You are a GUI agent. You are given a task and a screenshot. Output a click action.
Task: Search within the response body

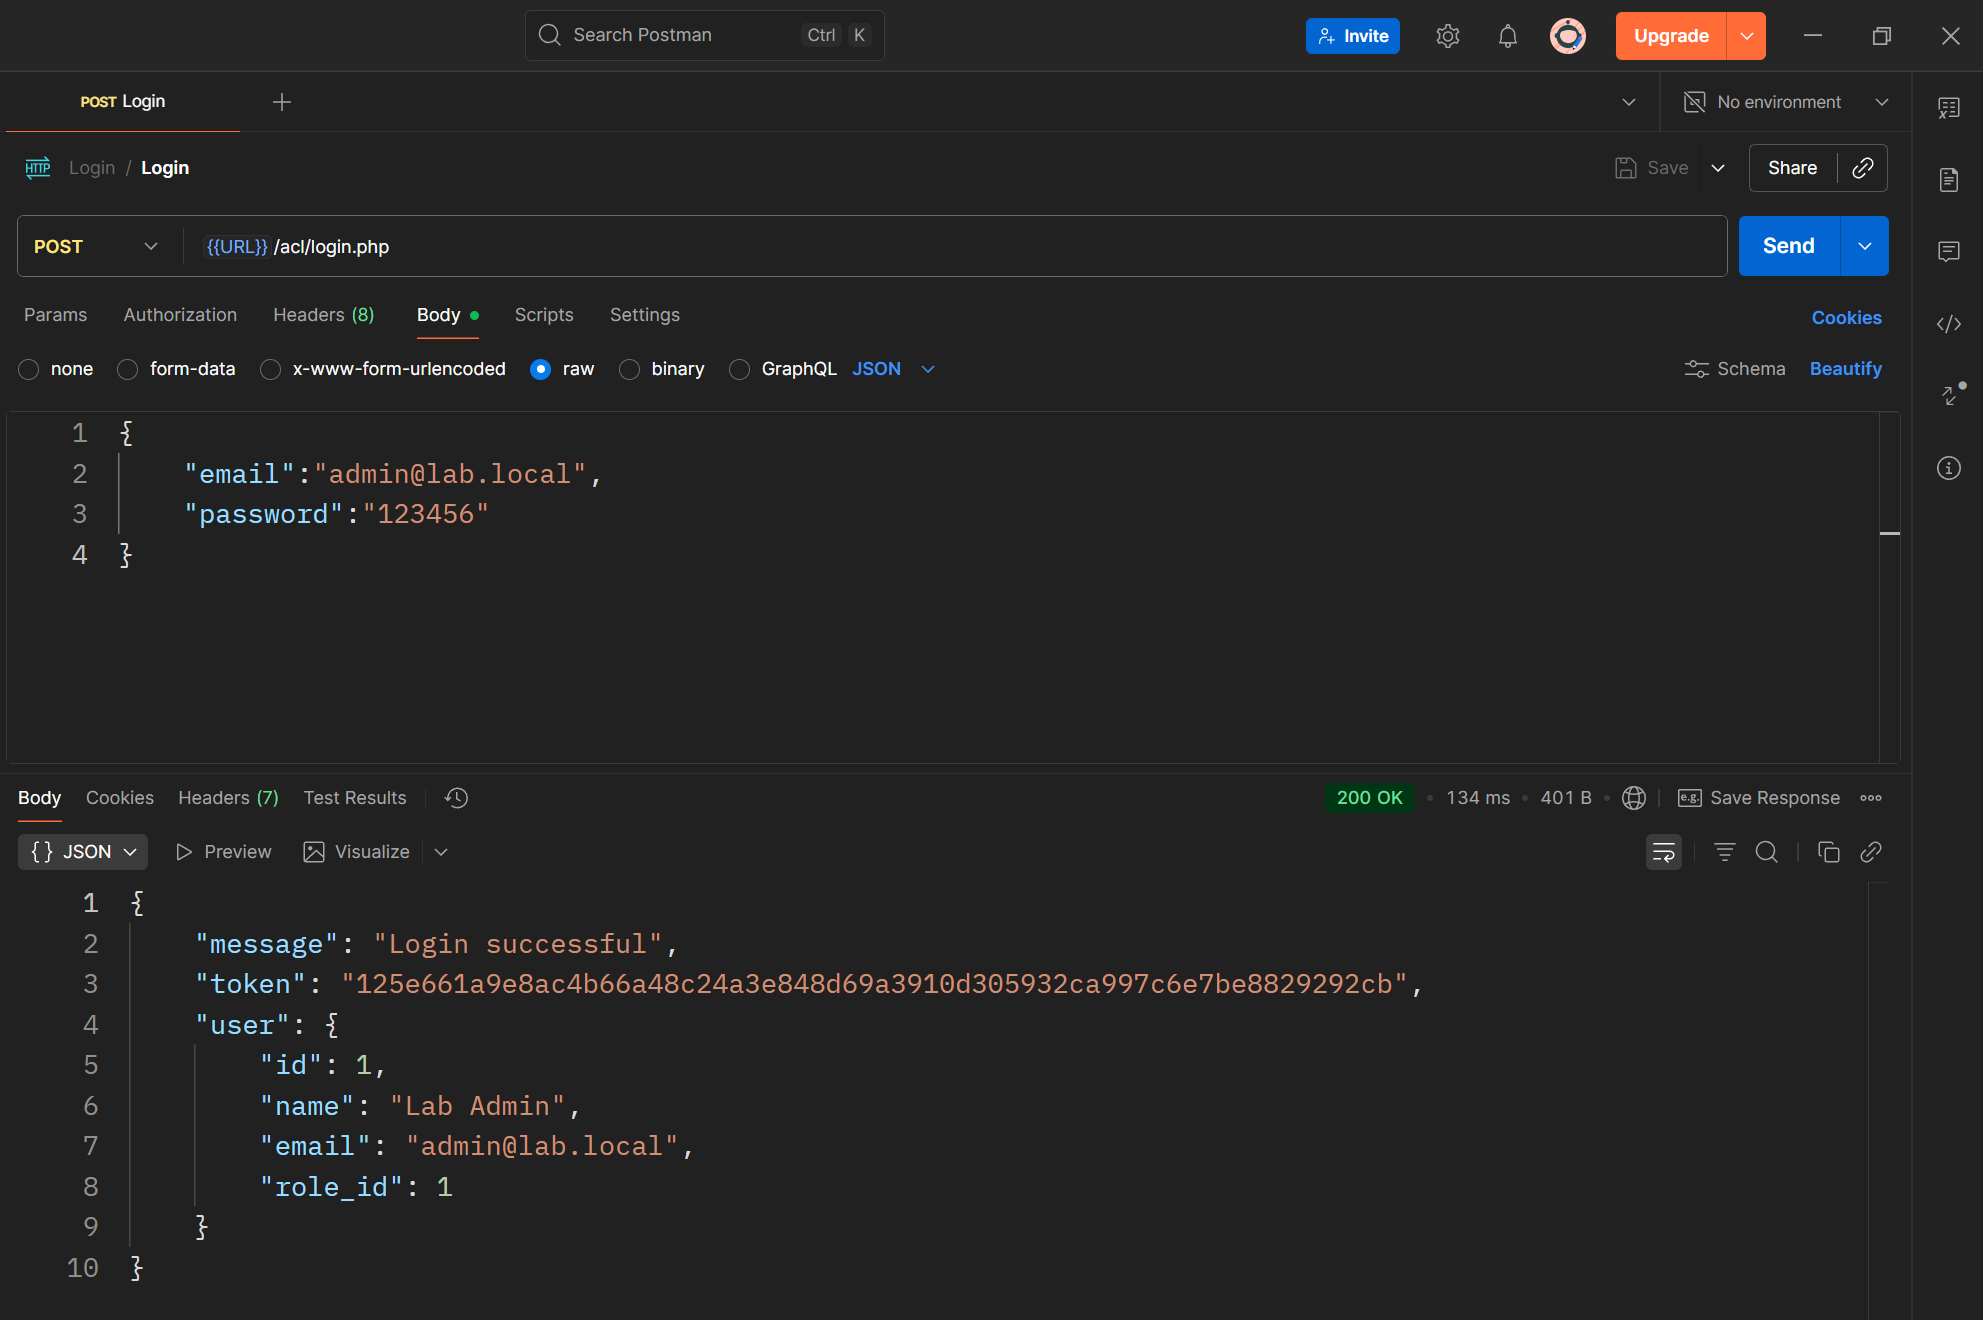click(1767, 852)
